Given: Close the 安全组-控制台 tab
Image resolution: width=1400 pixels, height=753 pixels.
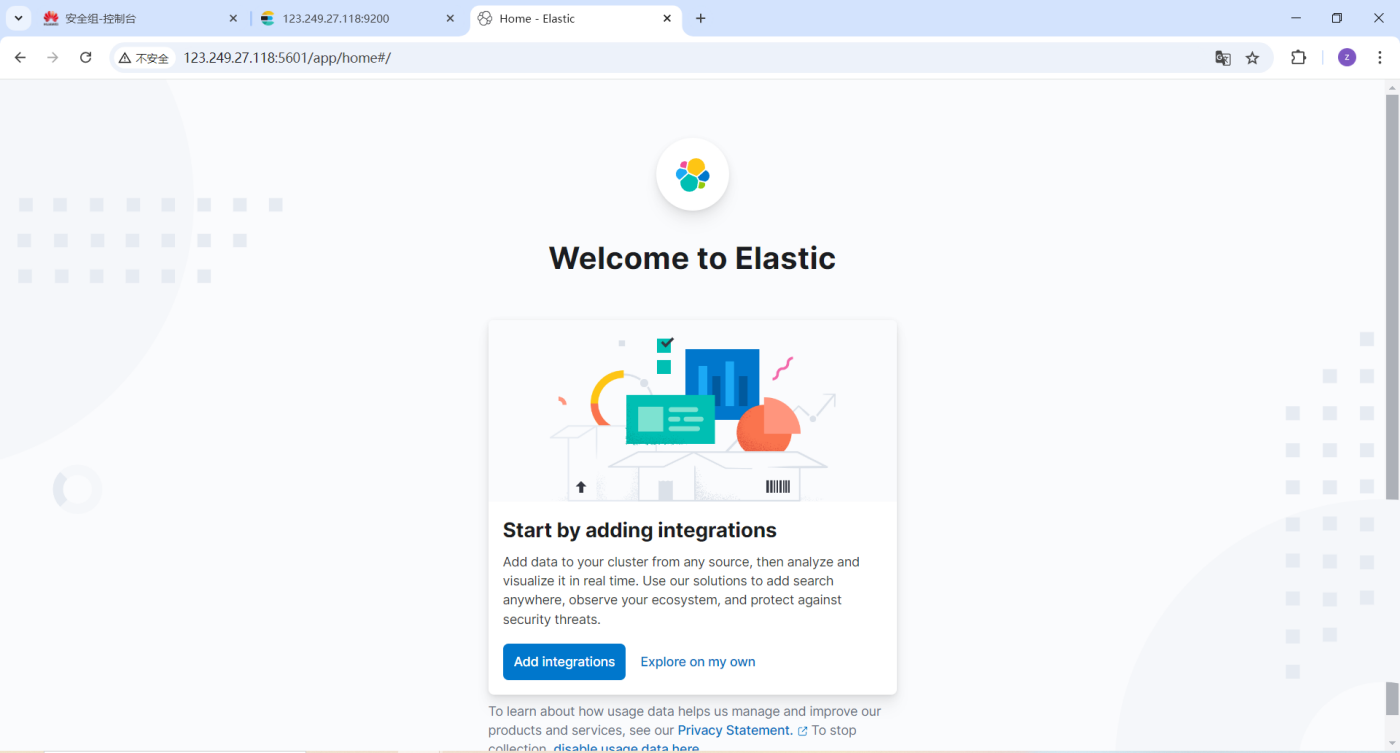Looking at the screenshot, I should point(234,18).
